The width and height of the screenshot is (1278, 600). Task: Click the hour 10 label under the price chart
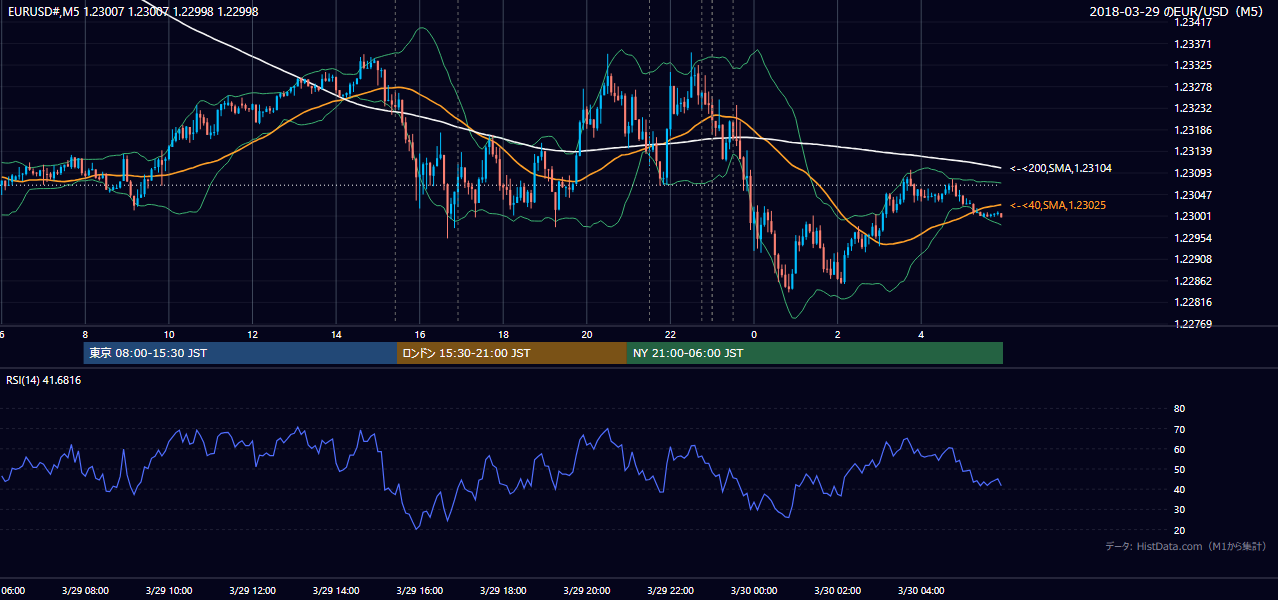pyautogui.click(x=169, y=335)
